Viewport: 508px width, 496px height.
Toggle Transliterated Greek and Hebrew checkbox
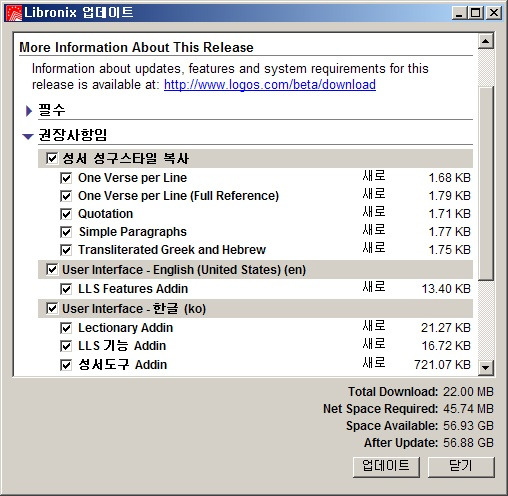66,250
